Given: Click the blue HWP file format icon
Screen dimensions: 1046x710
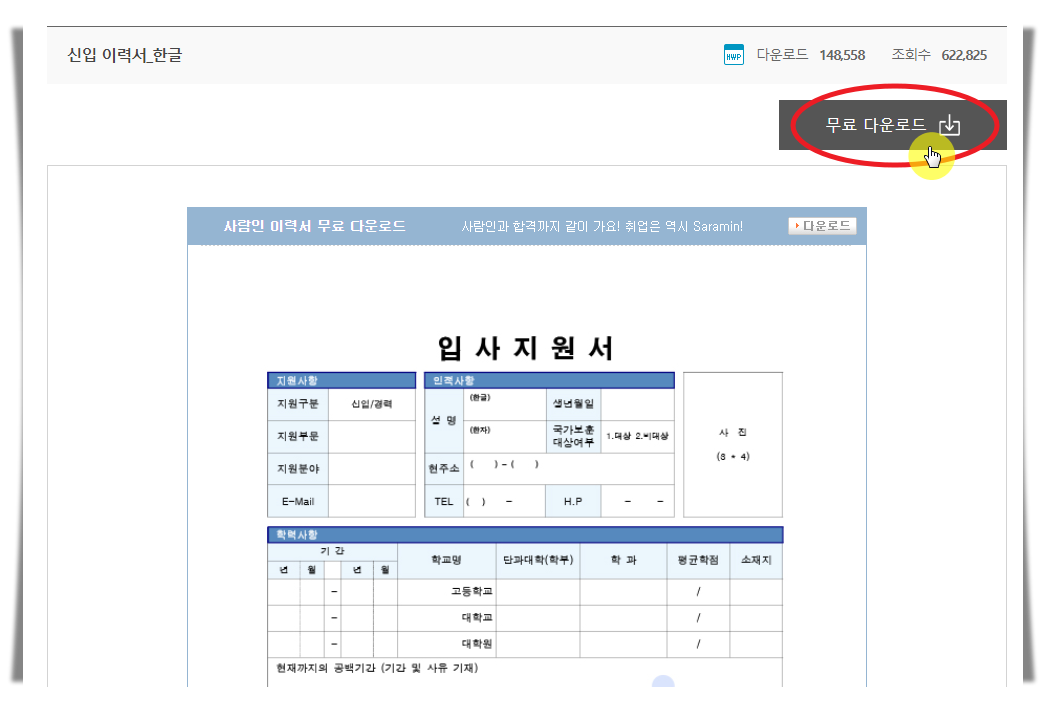Looking at the screenshot, I should tap(734, 54).
